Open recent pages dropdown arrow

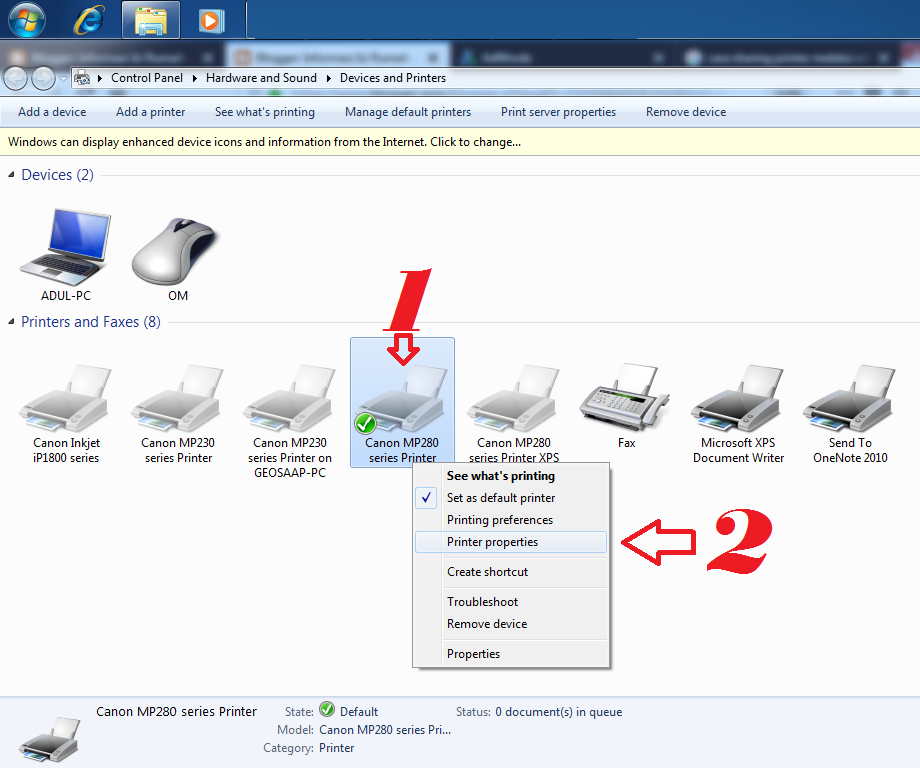coord(63,79)
